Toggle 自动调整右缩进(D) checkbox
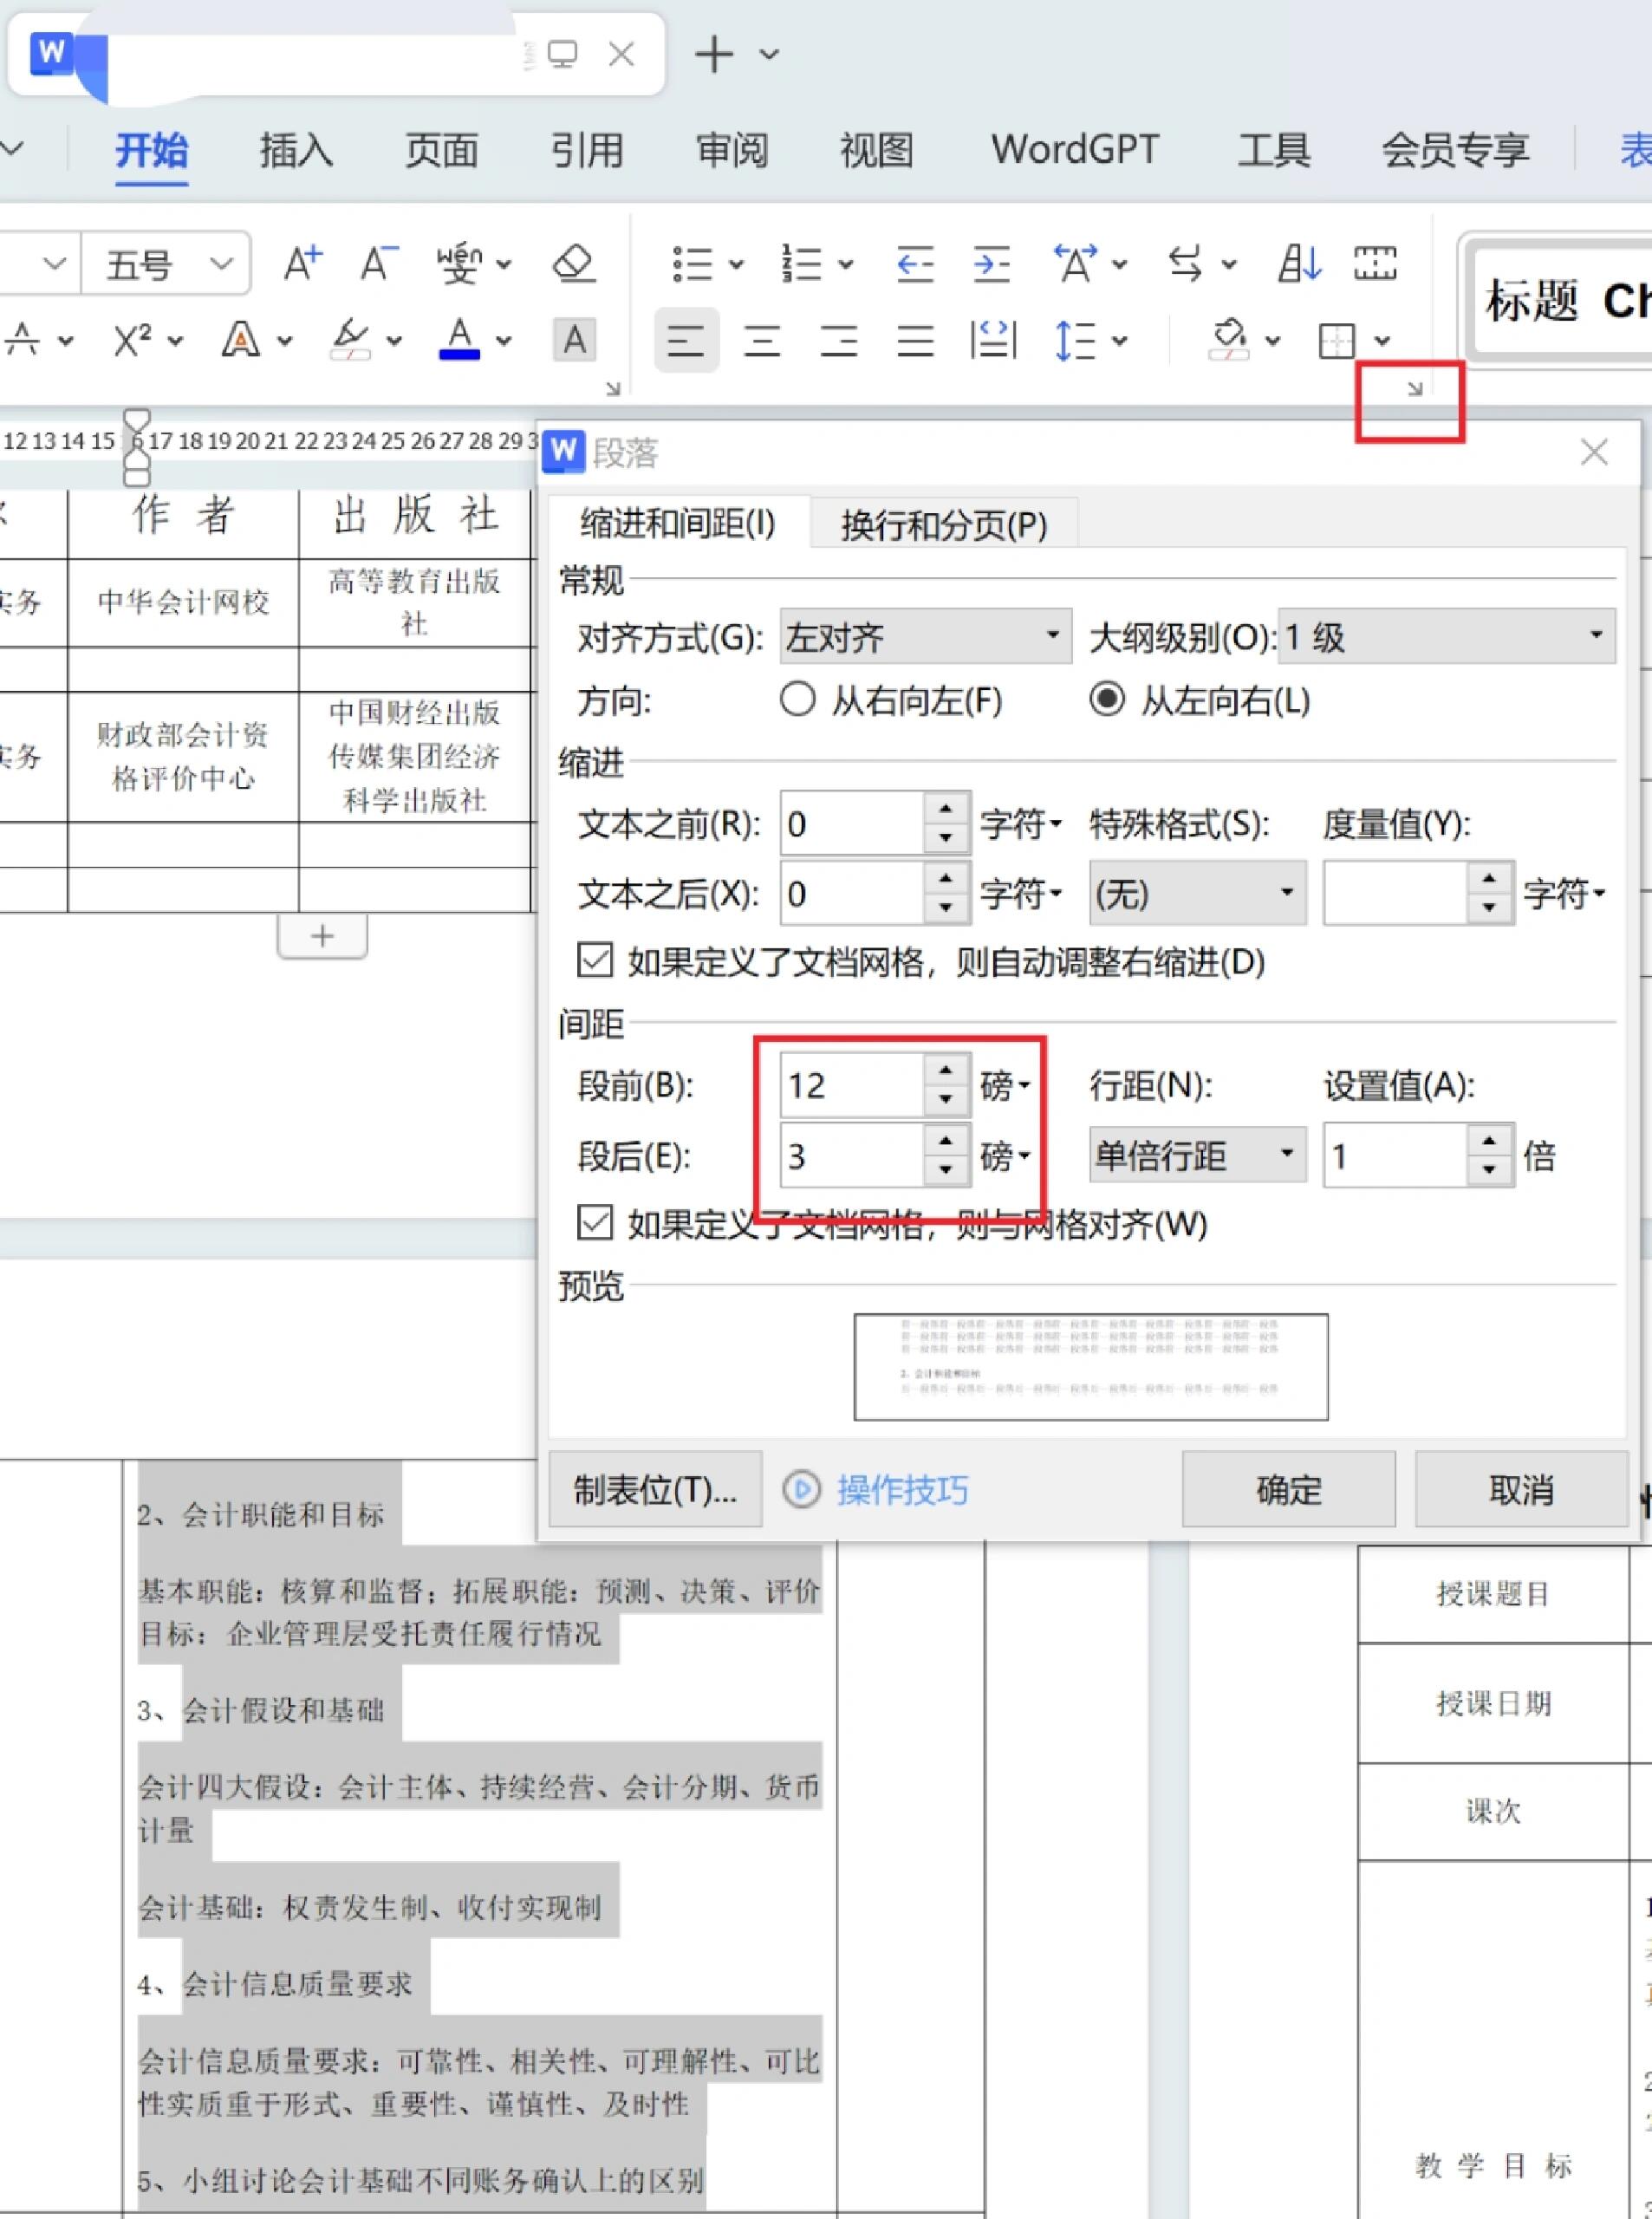 pos(595,960)
